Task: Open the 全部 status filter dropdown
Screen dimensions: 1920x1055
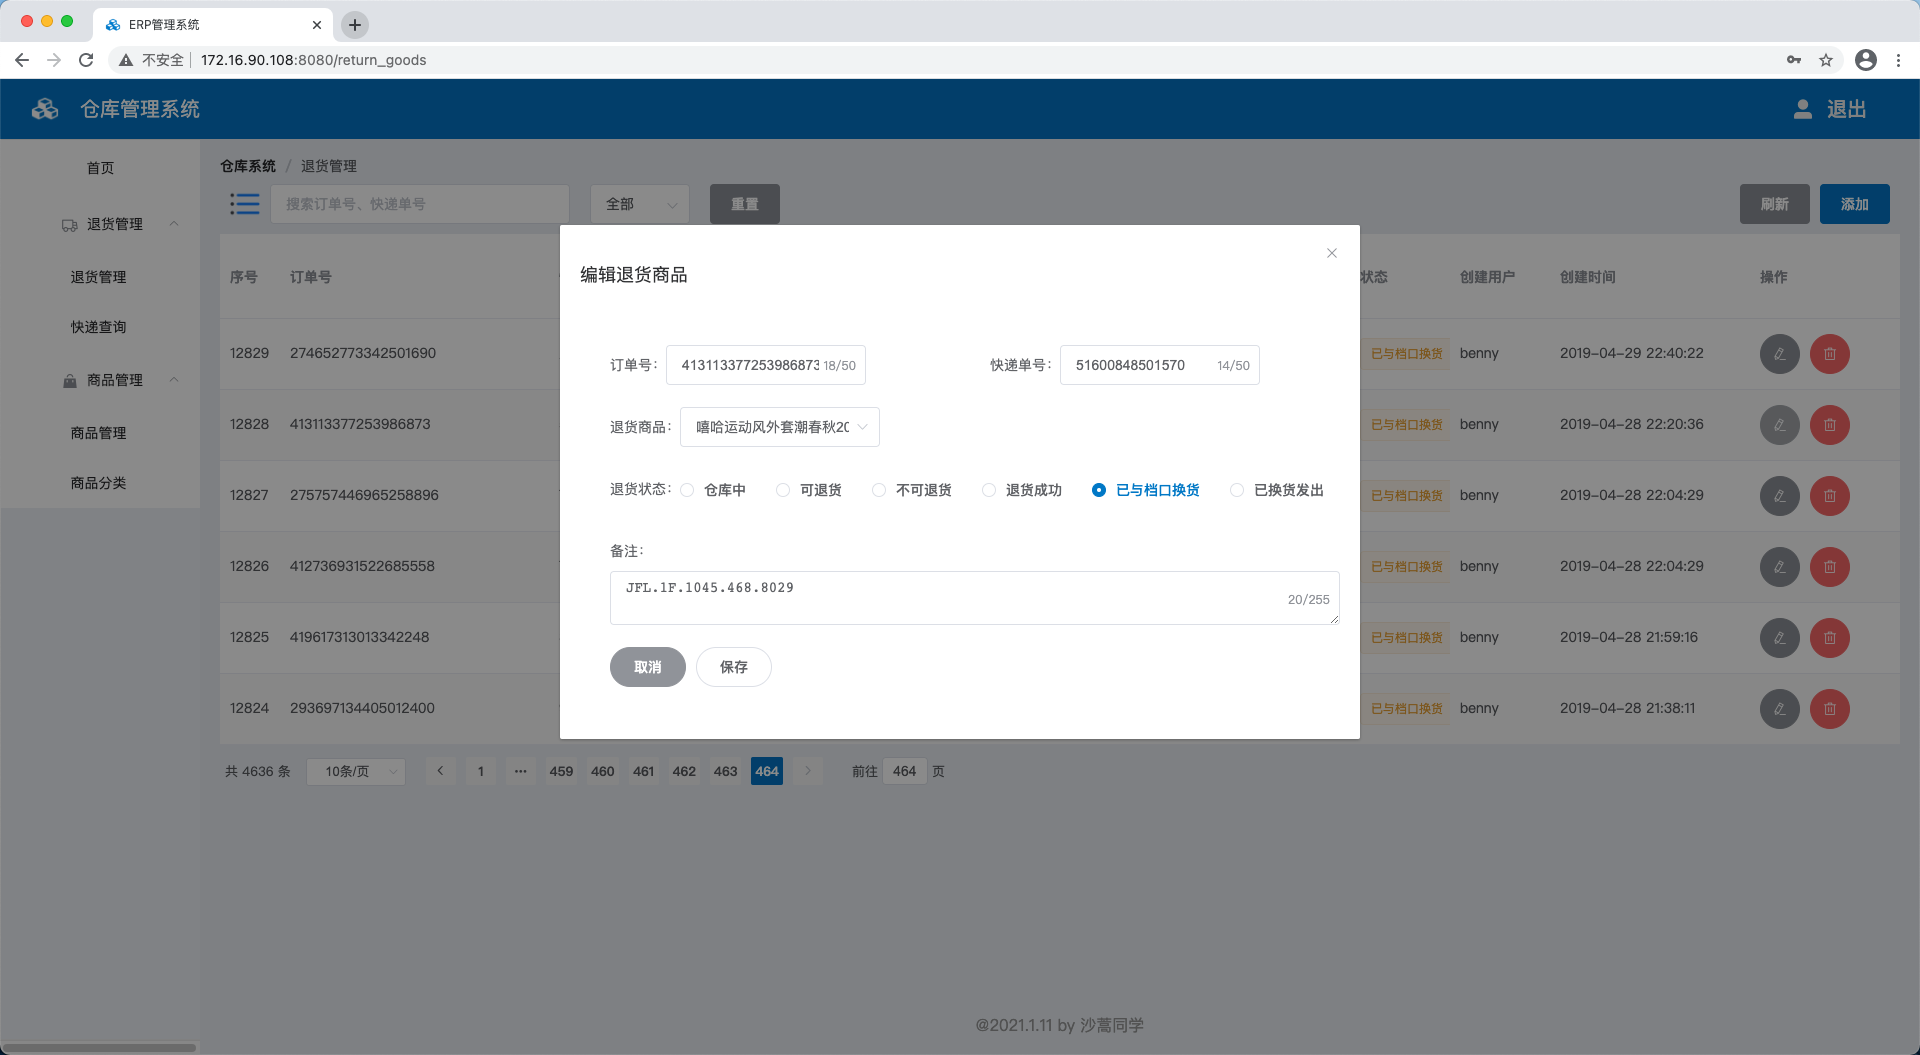Action: 640,204
